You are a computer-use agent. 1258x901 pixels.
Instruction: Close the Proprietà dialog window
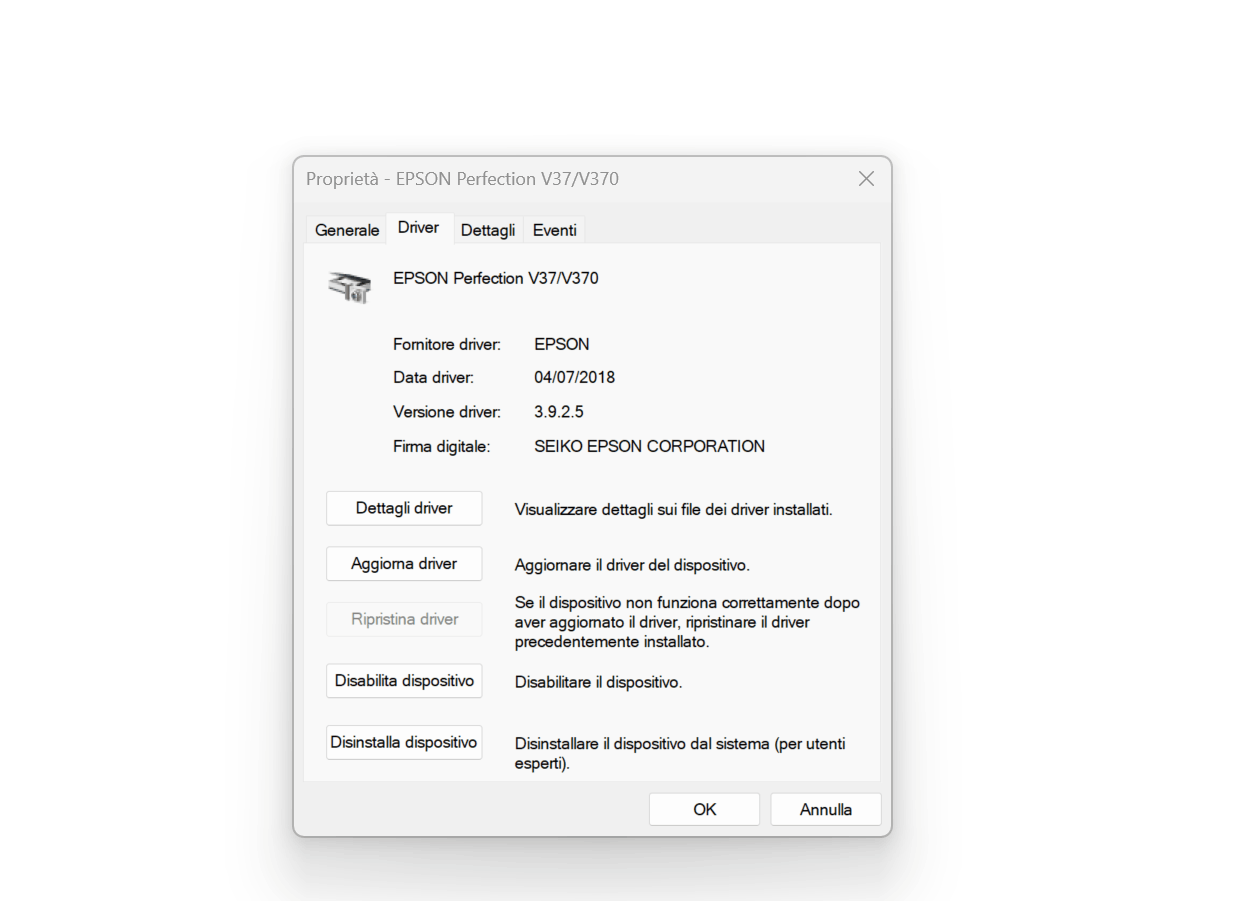[866, 179]
